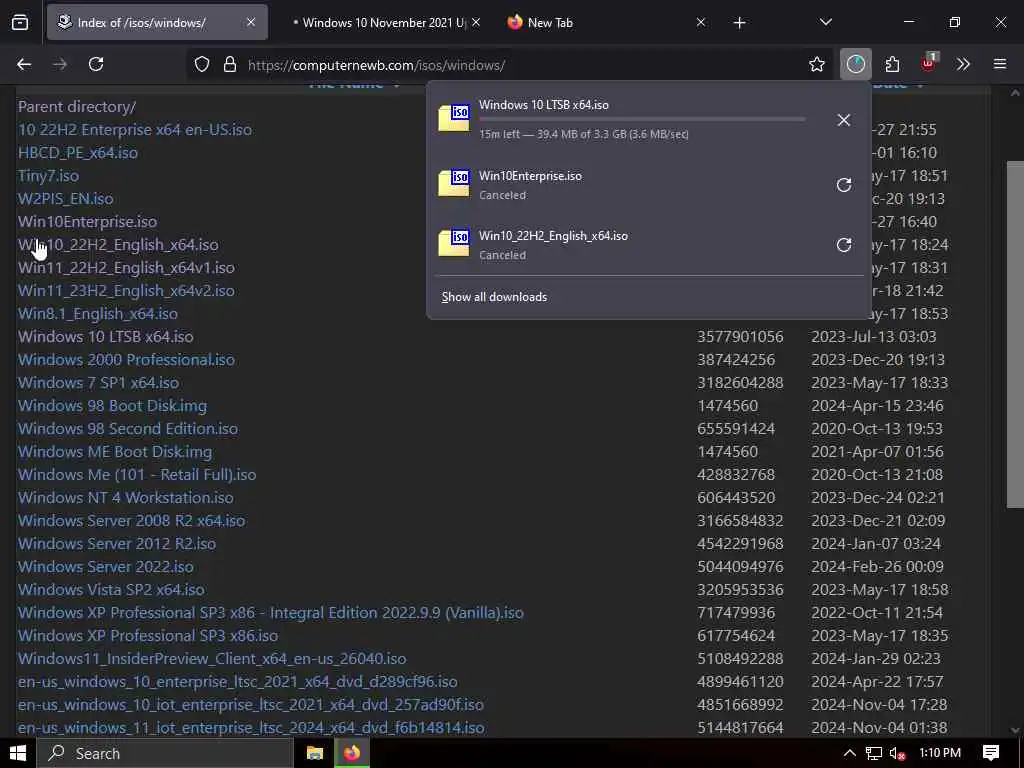The width and height of the screenshot is (1024, 768).
Task: Open Firefox View icon in tab strip
Action: pyautogui.click(x=20, y=23)
